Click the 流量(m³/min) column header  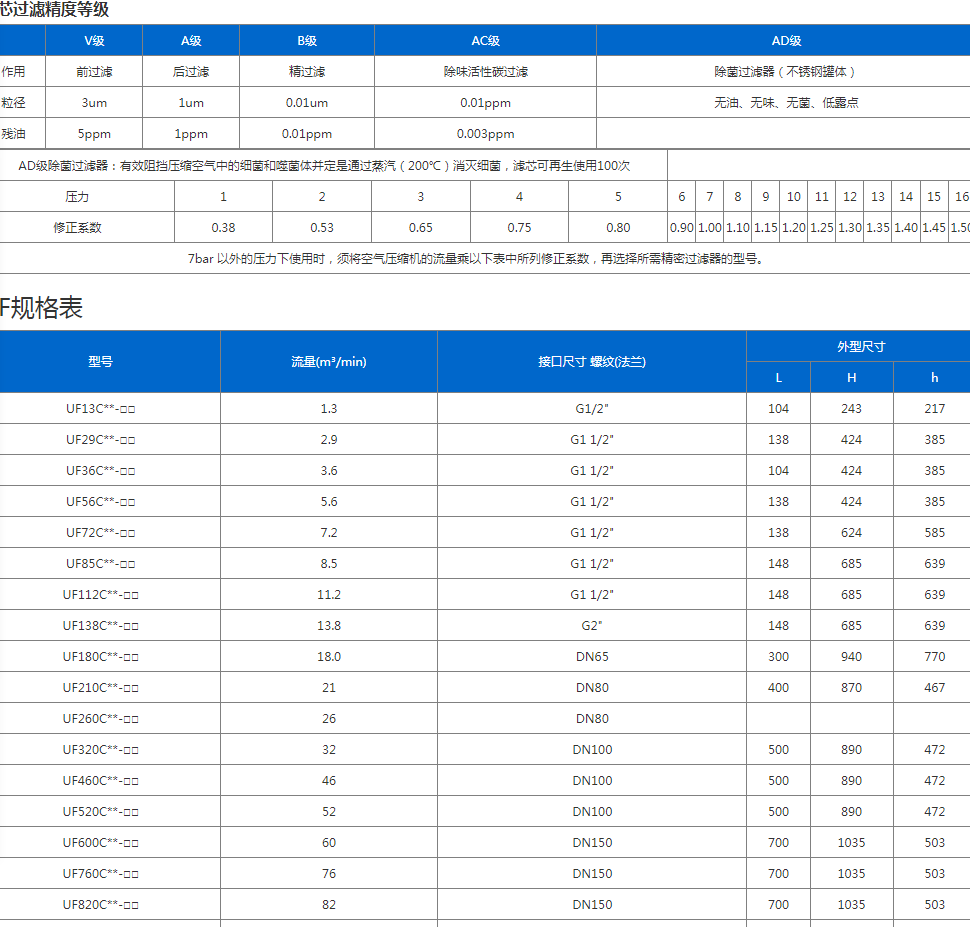[327, 362]
